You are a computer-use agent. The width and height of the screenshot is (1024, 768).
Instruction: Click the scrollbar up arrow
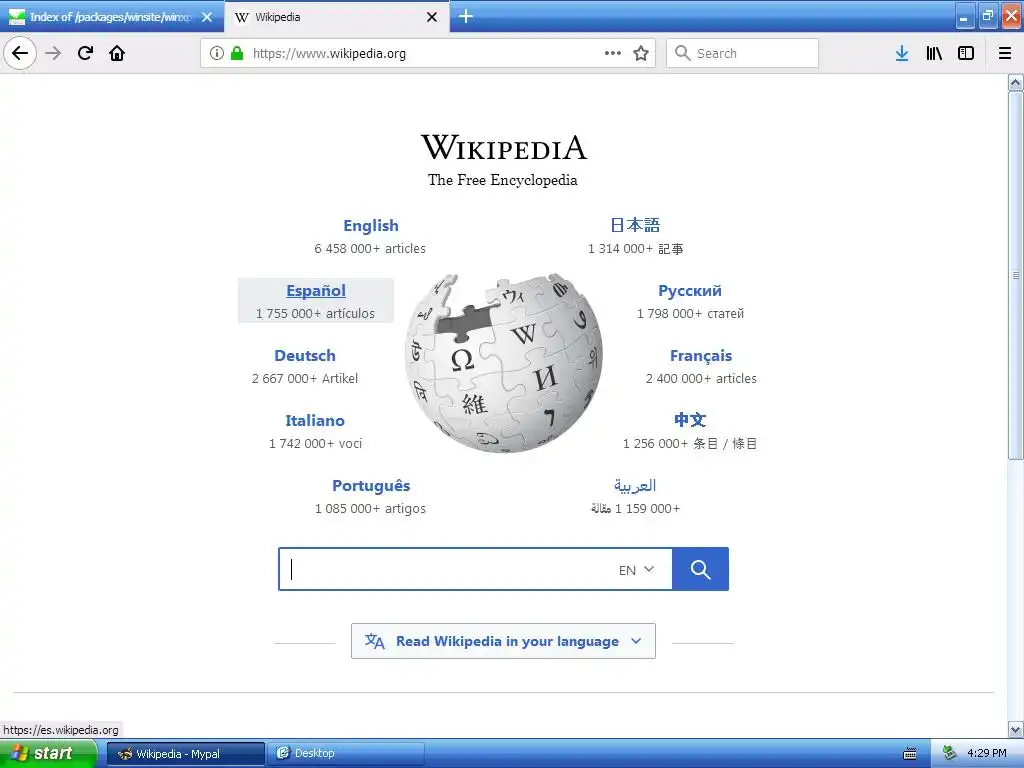1016,82
